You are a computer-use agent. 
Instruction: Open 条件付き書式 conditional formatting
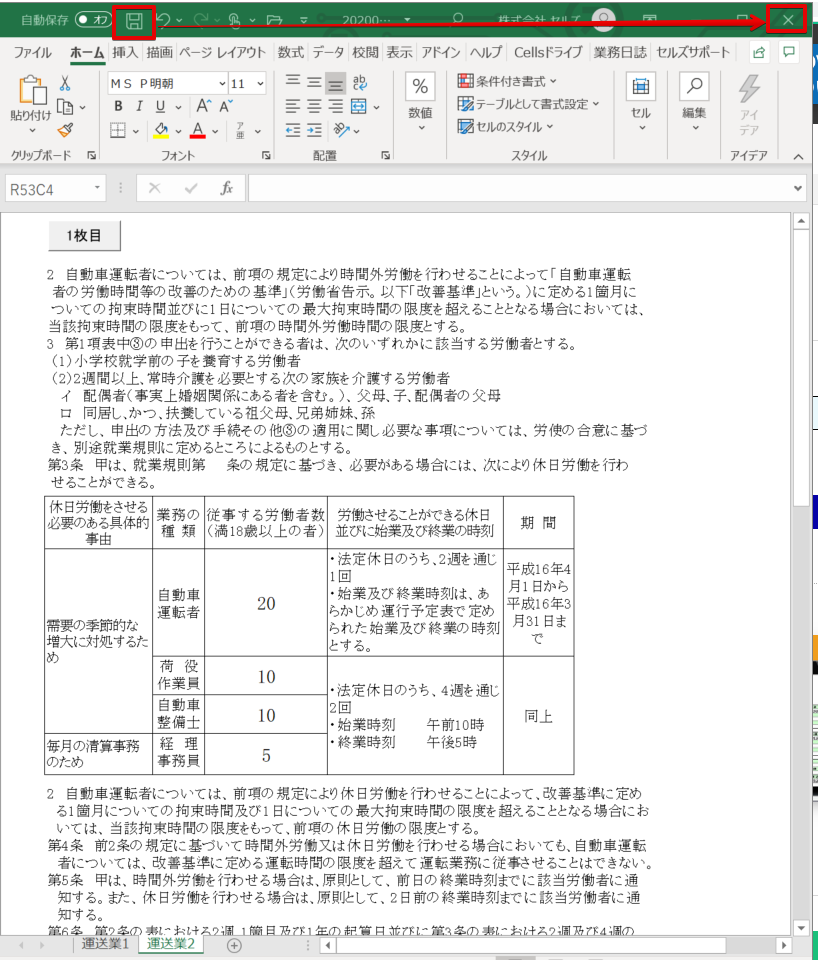click(507, 81)
